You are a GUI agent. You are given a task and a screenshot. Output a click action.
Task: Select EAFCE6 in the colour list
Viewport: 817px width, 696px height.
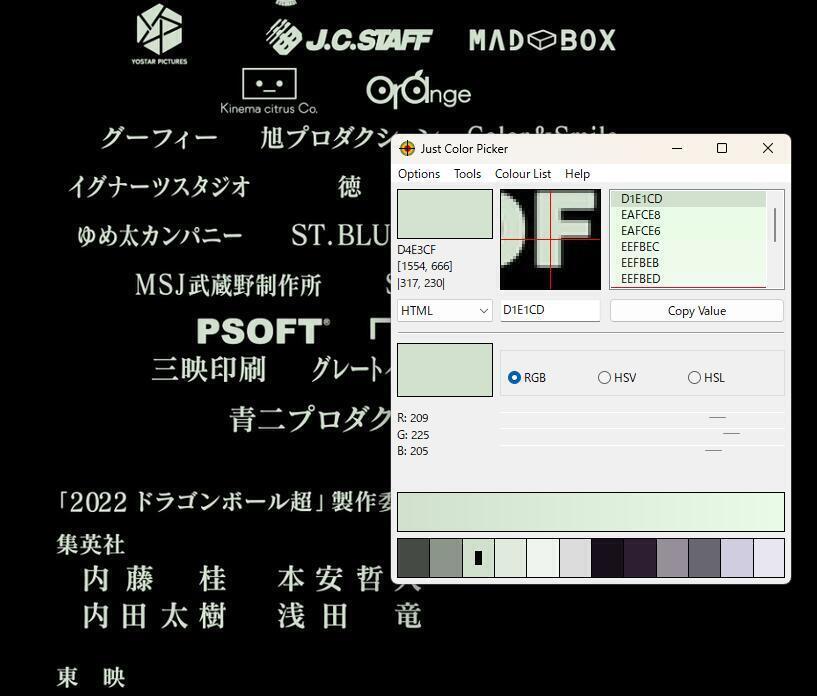pyautogui.click(x=688, y=231)
